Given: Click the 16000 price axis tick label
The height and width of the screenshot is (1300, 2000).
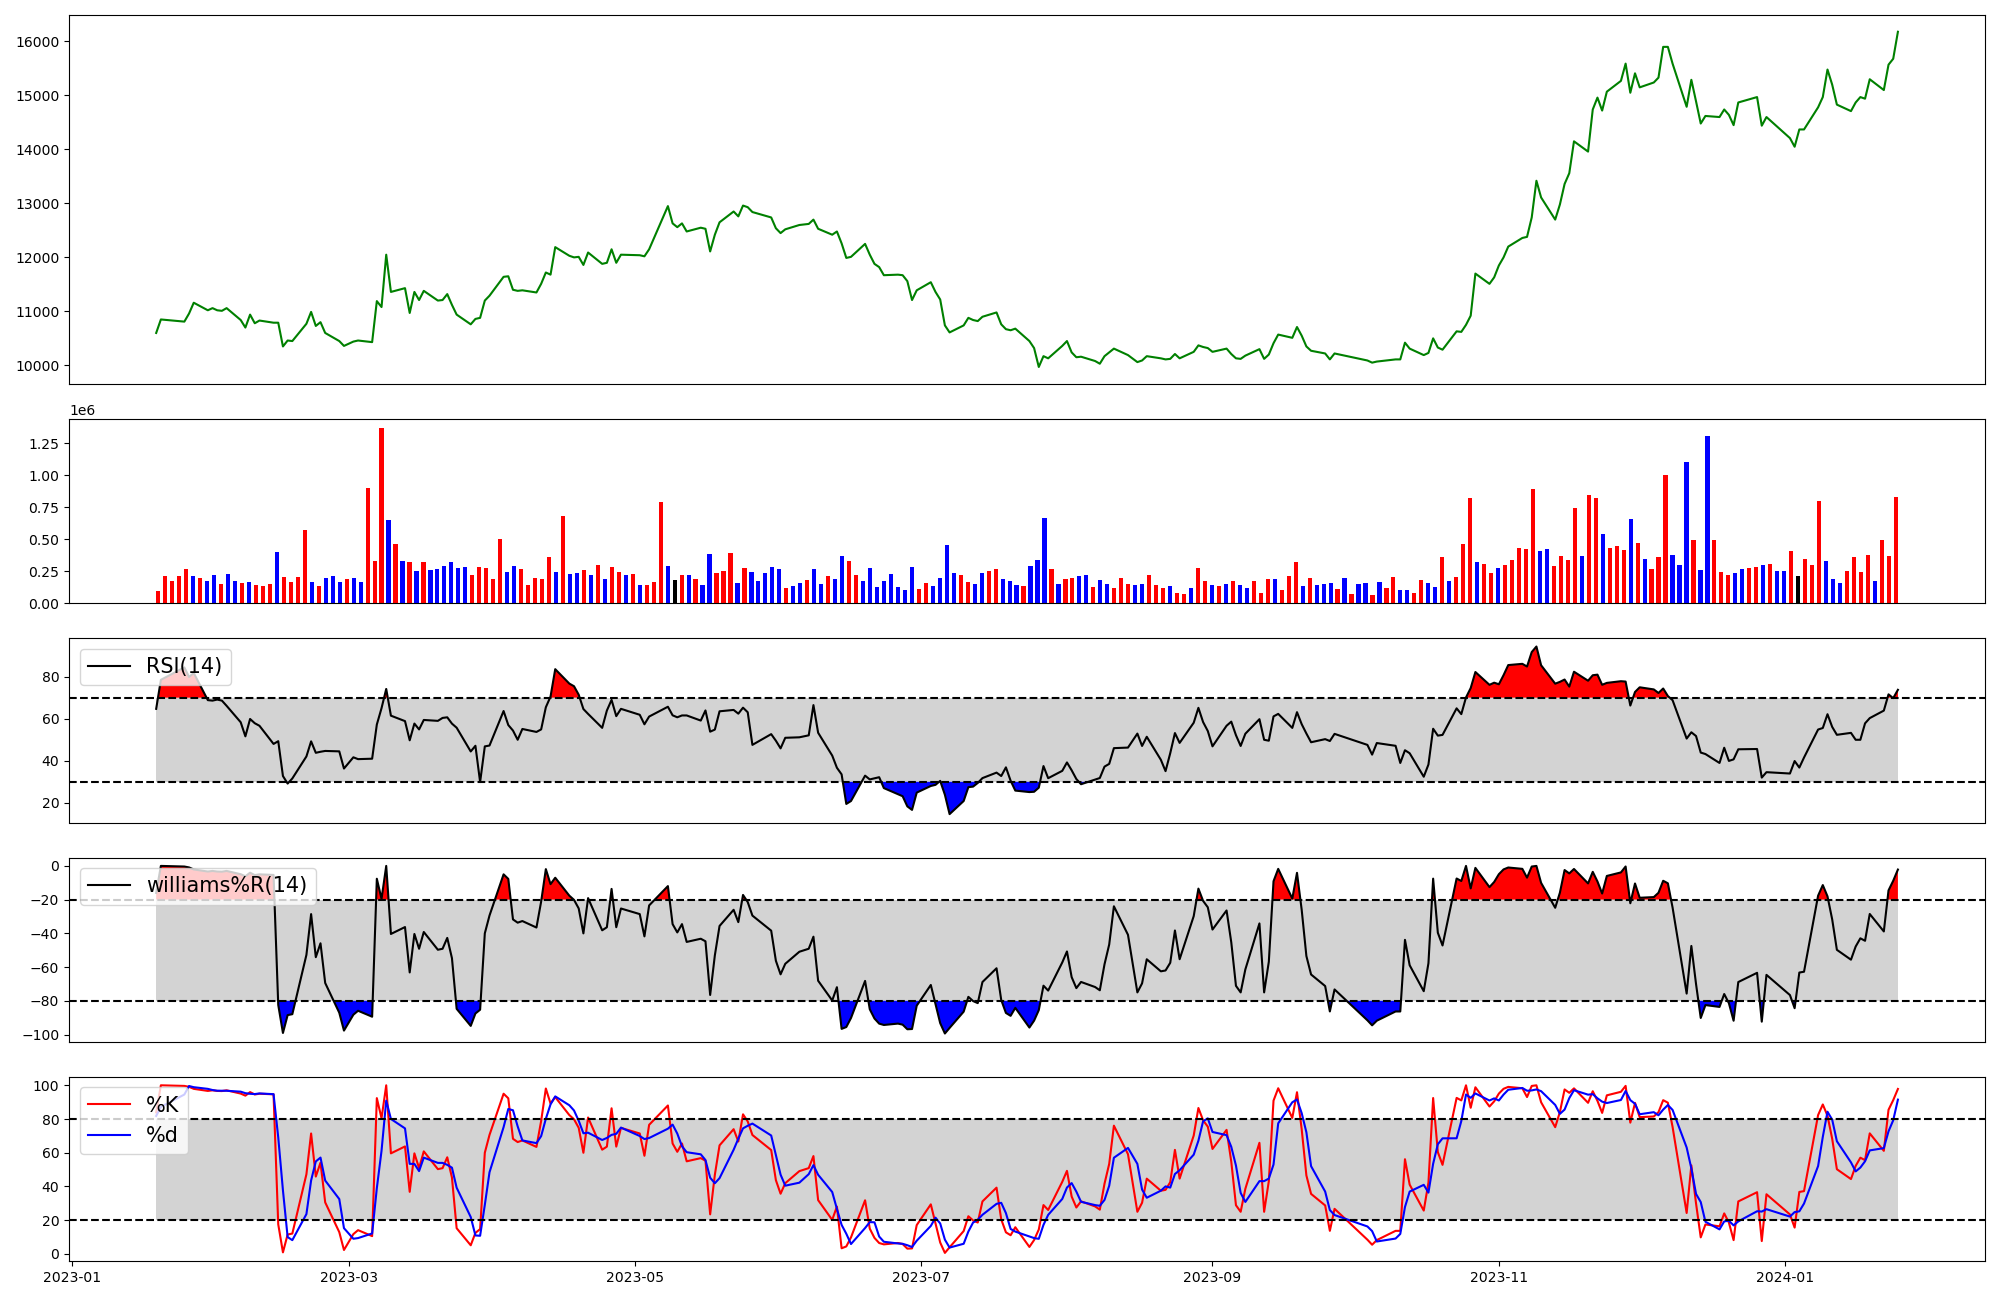Looking at the screenshot, I should tap(38, 42).
